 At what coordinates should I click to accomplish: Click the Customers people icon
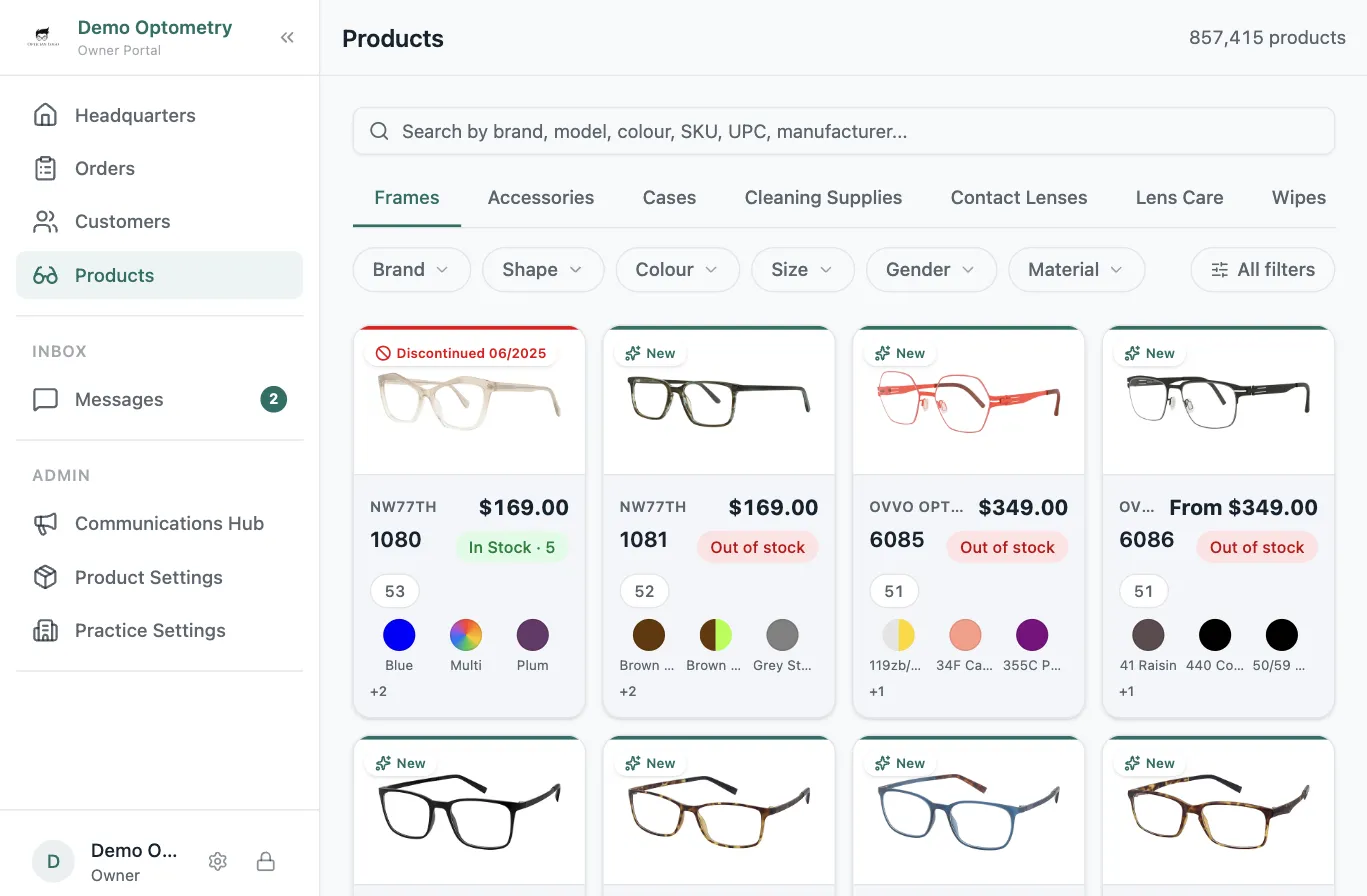point(45,221)
